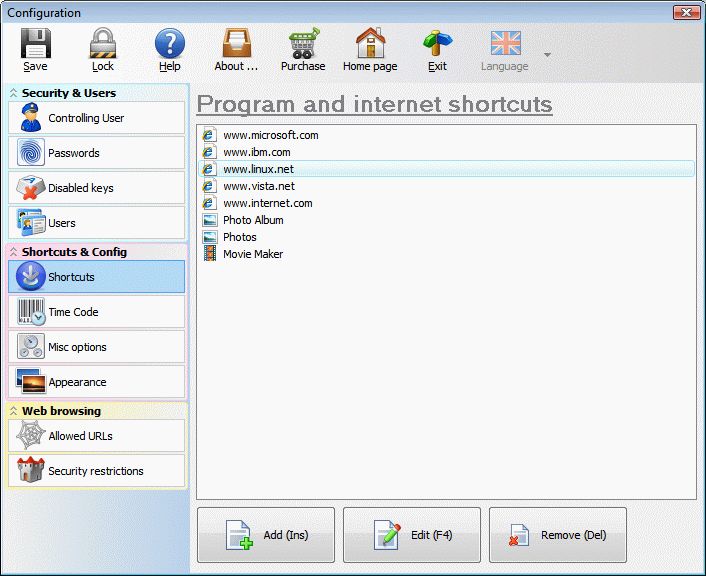
Task: Open the Users page
Action: [96, 222]
